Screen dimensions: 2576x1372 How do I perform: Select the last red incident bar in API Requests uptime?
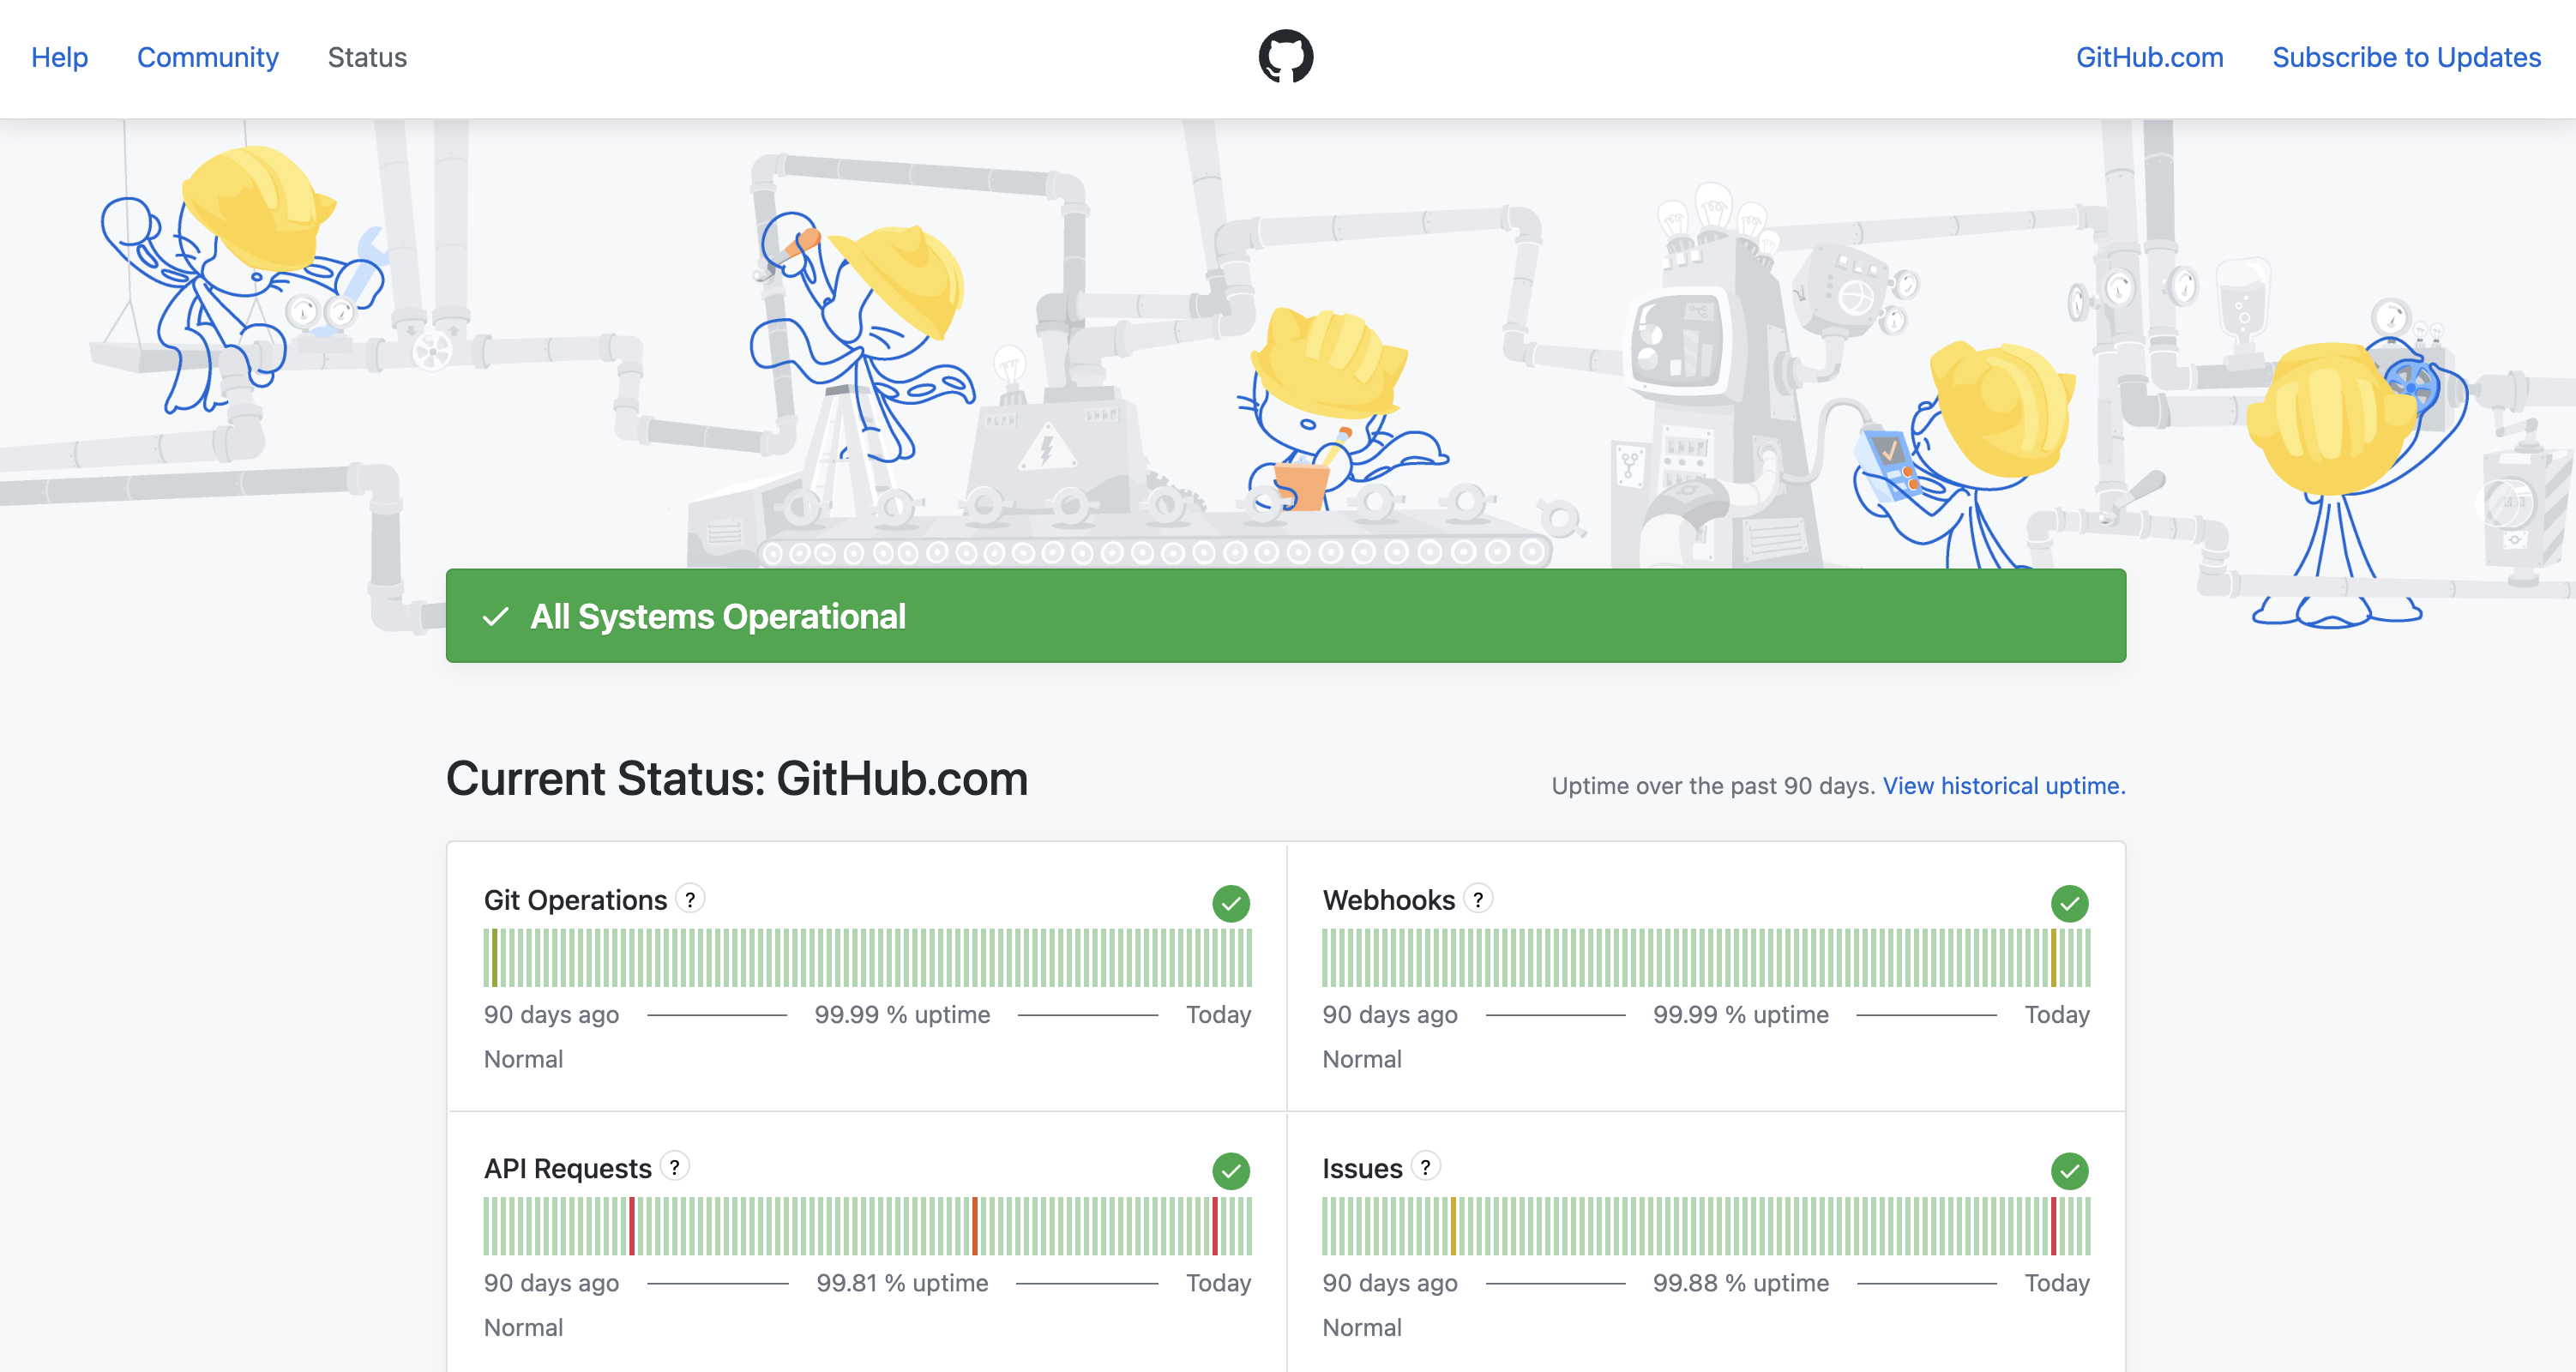[x=1215, y=1226]
